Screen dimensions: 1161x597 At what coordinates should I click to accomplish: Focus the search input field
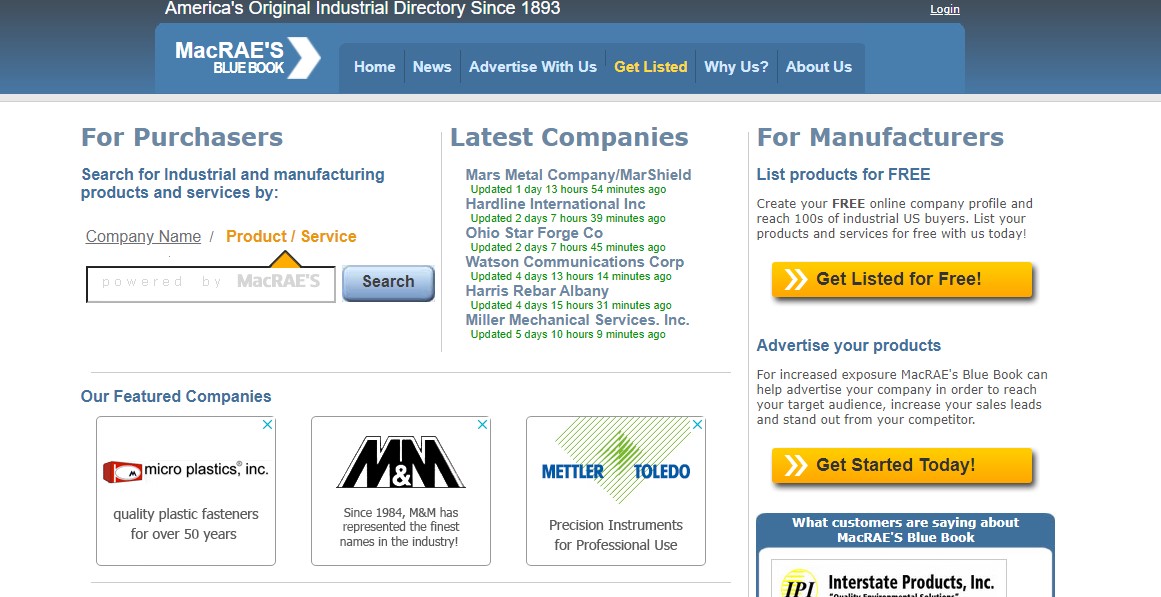click(x=211, y=284)
